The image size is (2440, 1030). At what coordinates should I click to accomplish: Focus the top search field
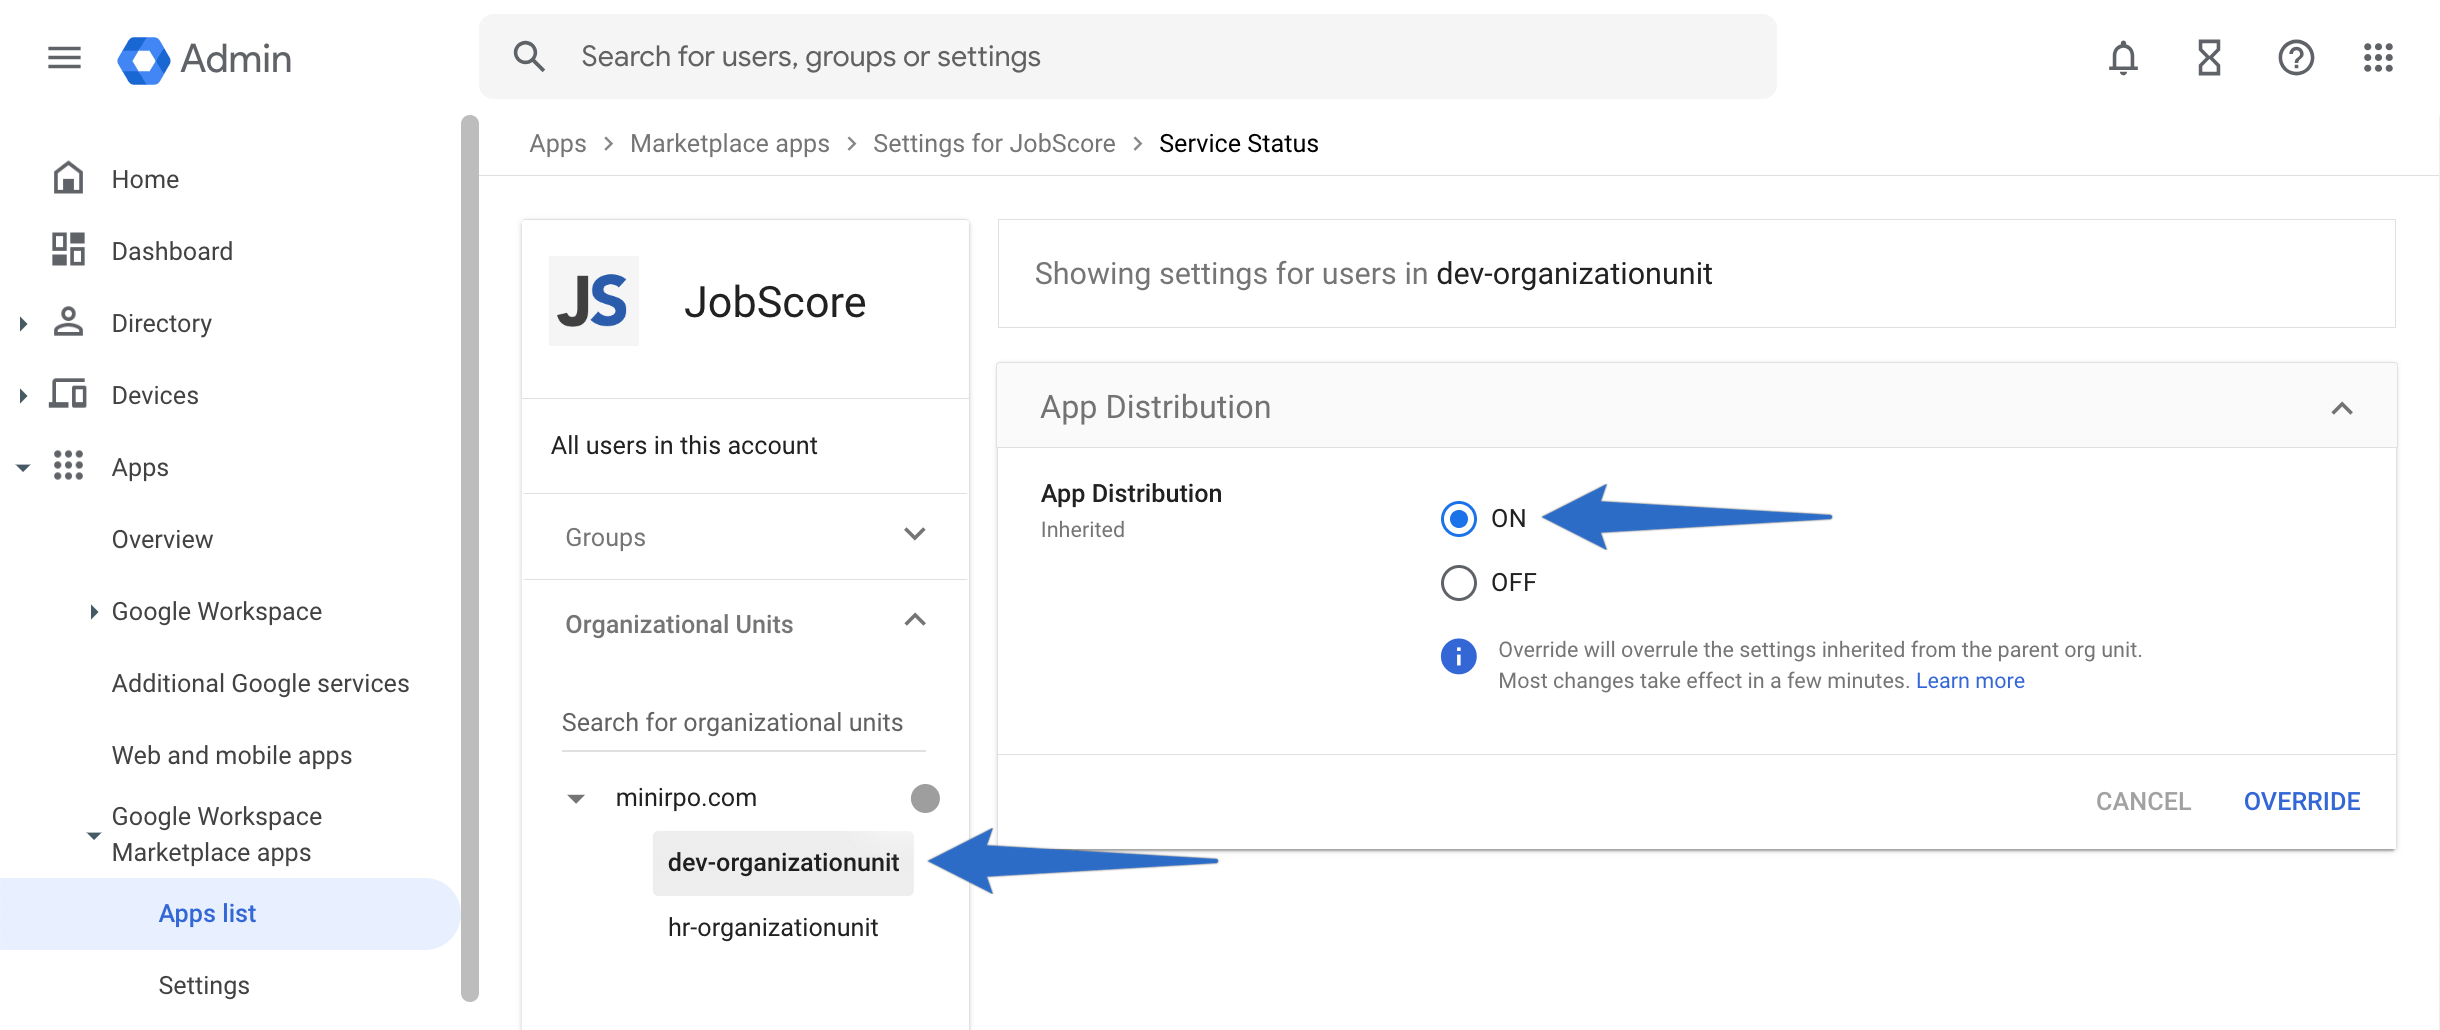tap(1128, 57)
